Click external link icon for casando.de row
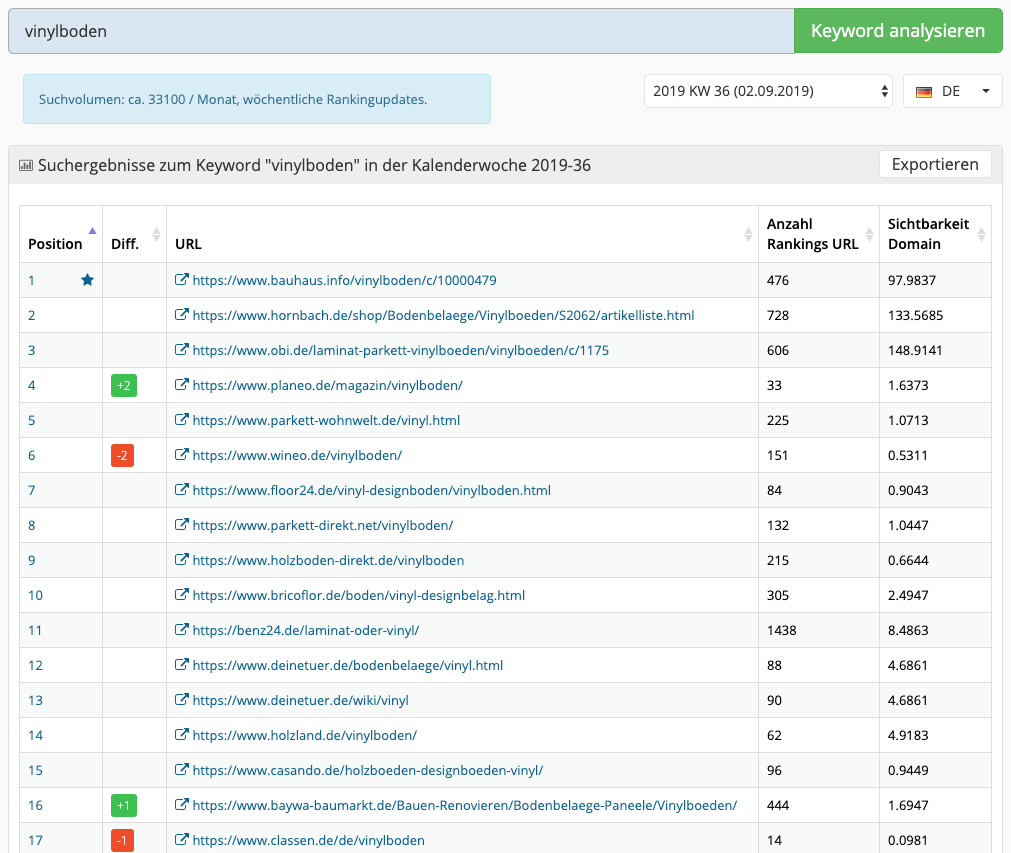The height and width of the screenshot is (853, 1011). 182,769
